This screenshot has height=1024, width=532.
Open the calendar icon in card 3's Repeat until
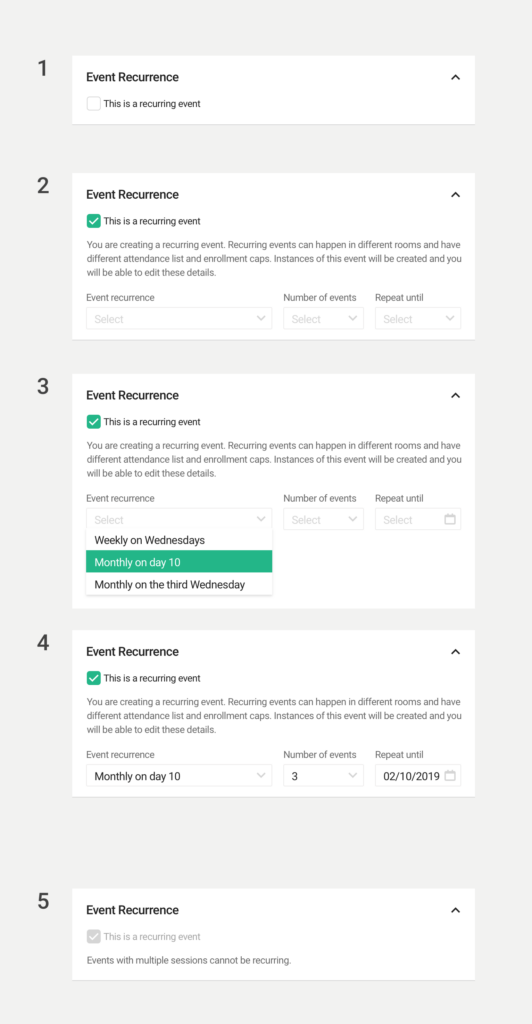[450, 519]
